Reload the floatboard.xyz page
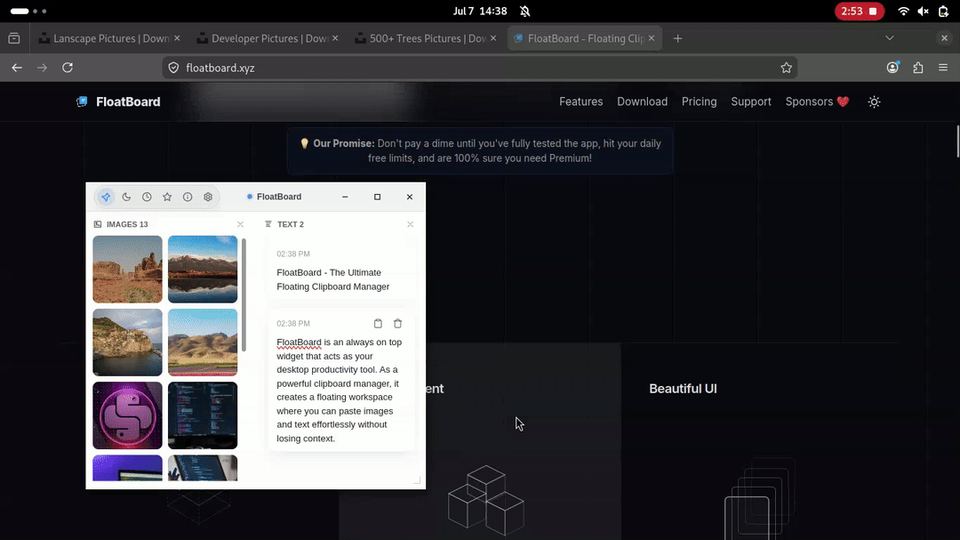This screenshot has width=960, height=540. [x=67, y=68]
